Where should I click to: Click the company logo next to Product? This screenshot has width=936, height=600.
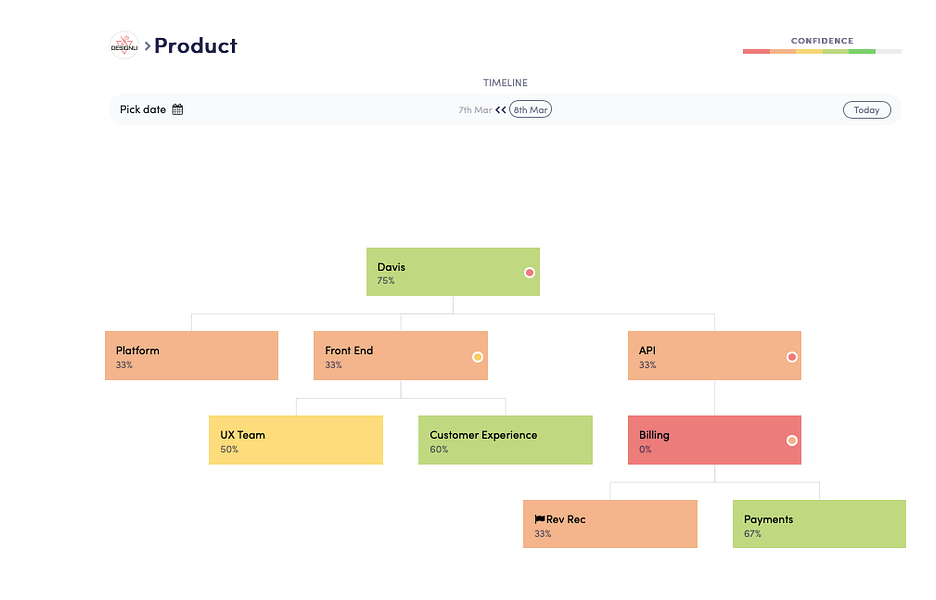point(124,45)
